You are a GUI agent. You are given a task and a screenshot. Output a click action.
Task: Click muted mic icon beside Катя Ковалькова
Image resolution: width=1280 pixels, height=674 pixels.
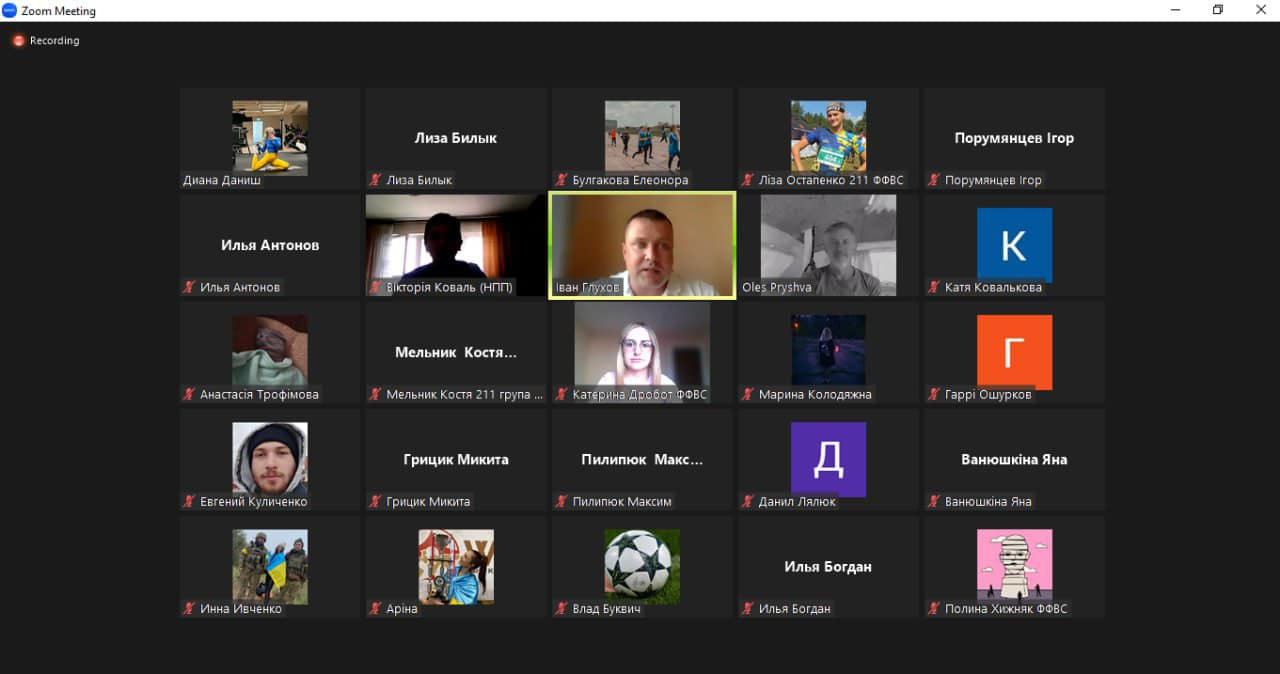tap(933, 287)
